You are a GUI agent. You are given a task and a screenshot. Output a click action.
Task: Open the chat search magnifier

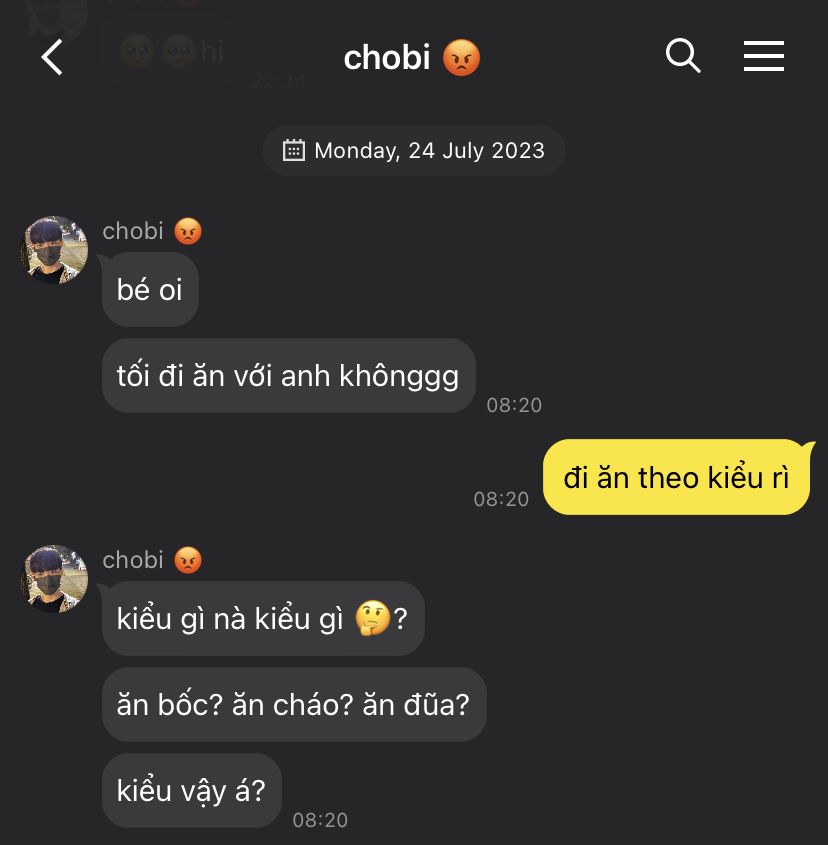pos(682,55)
